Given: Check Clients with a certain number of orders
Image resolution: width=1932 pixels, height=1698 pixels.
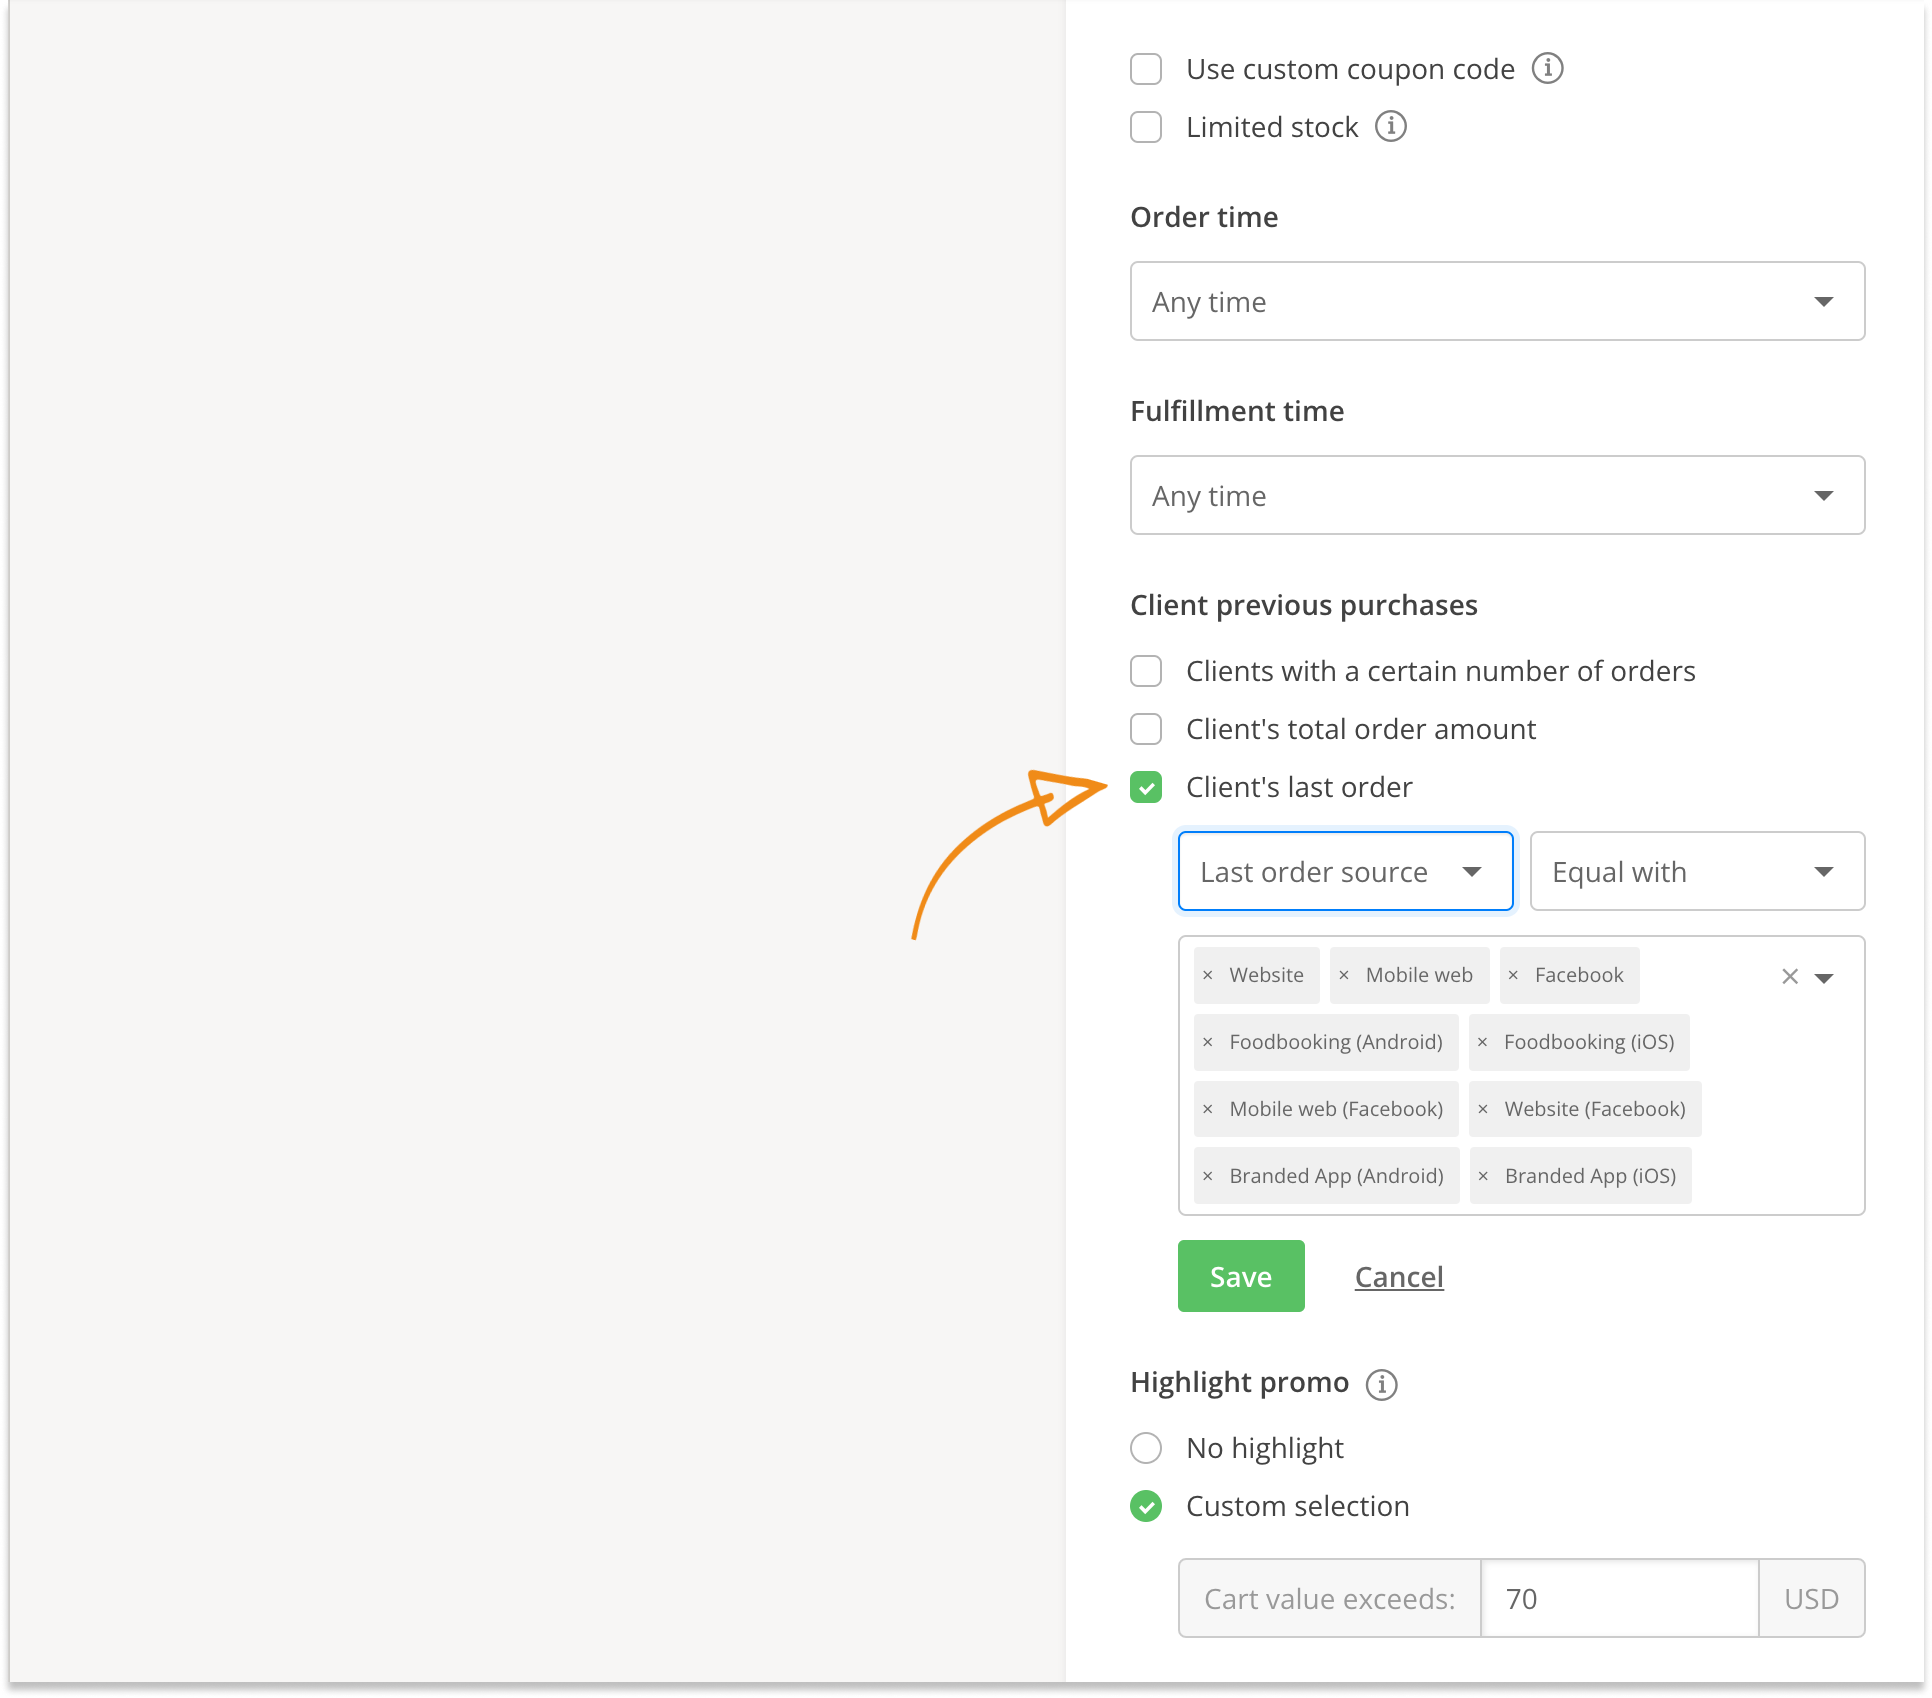Looking at the screenshot, I should tap(1146, 671).
